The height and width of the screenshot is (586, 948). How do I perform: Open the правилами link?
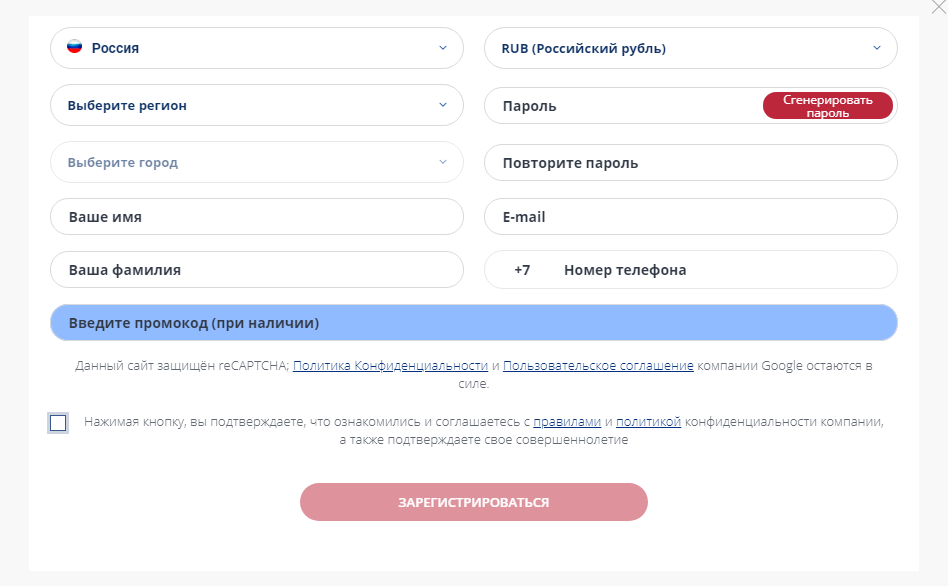[x=567, y=422]
